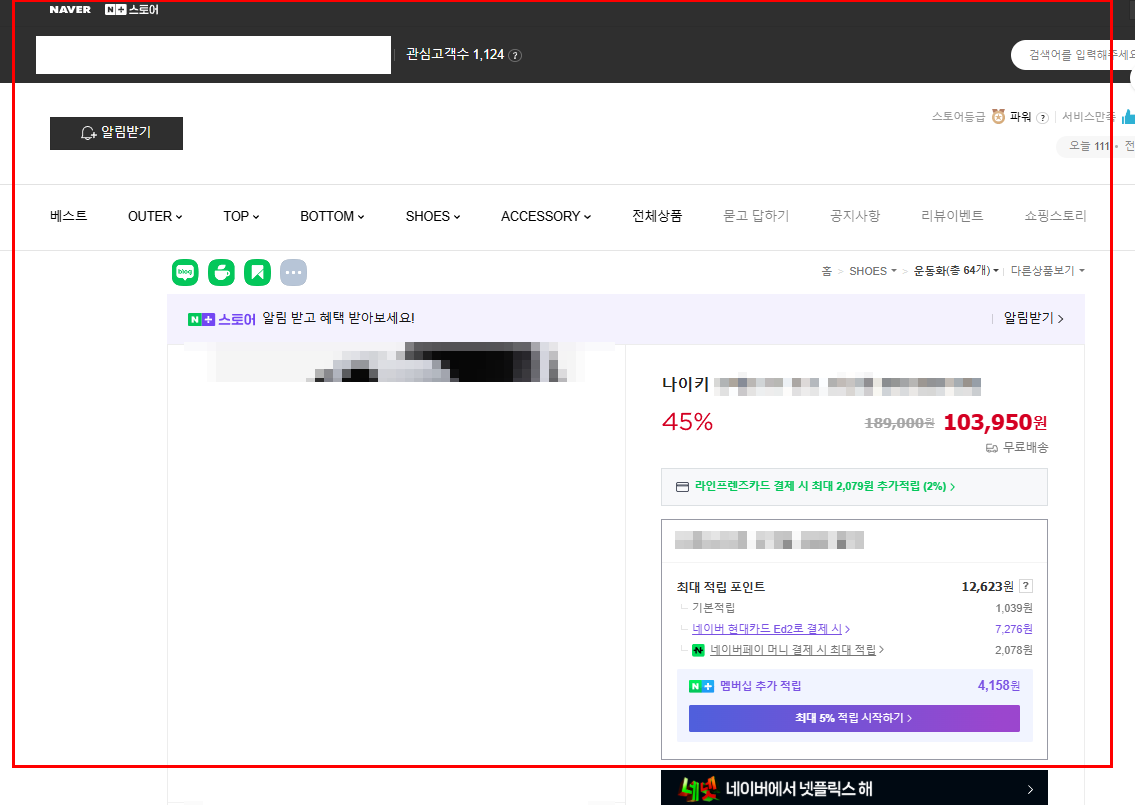Click the 스토어등급 label

point(958,117)
